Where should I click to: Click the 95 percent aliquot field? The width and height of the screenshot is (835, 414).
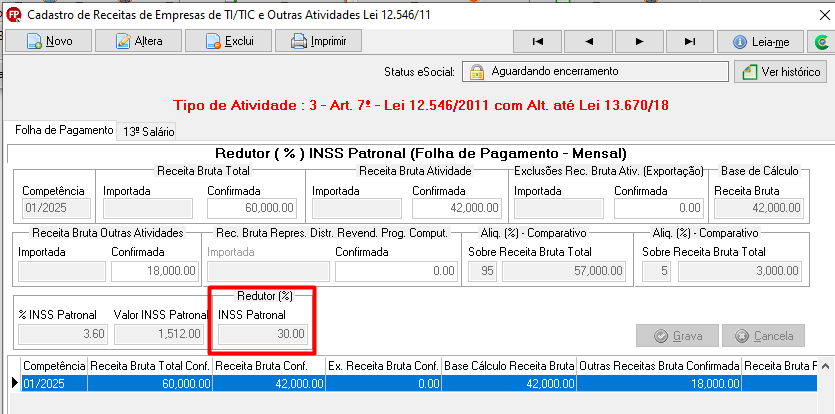482,271
